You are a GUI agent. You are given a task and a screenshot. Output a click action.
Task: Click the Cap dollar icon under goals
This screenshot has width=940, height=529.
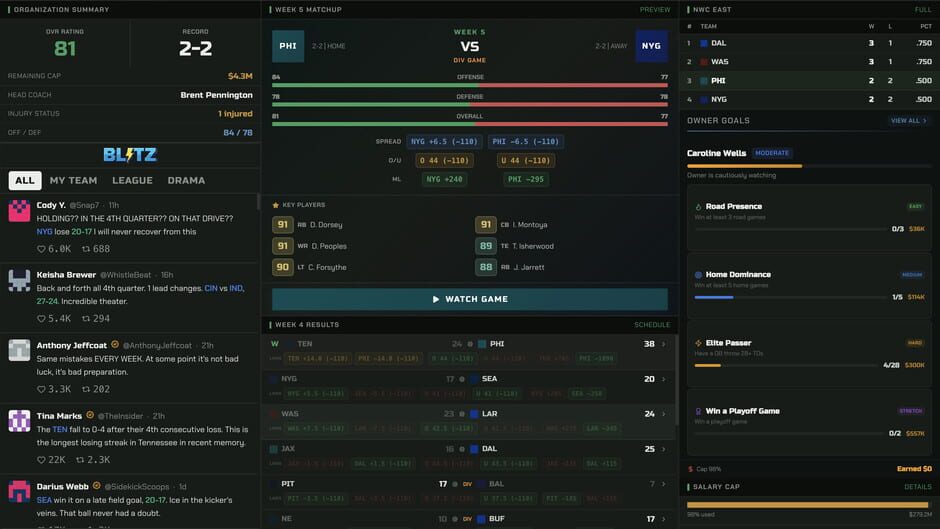[x=691, y=469]
